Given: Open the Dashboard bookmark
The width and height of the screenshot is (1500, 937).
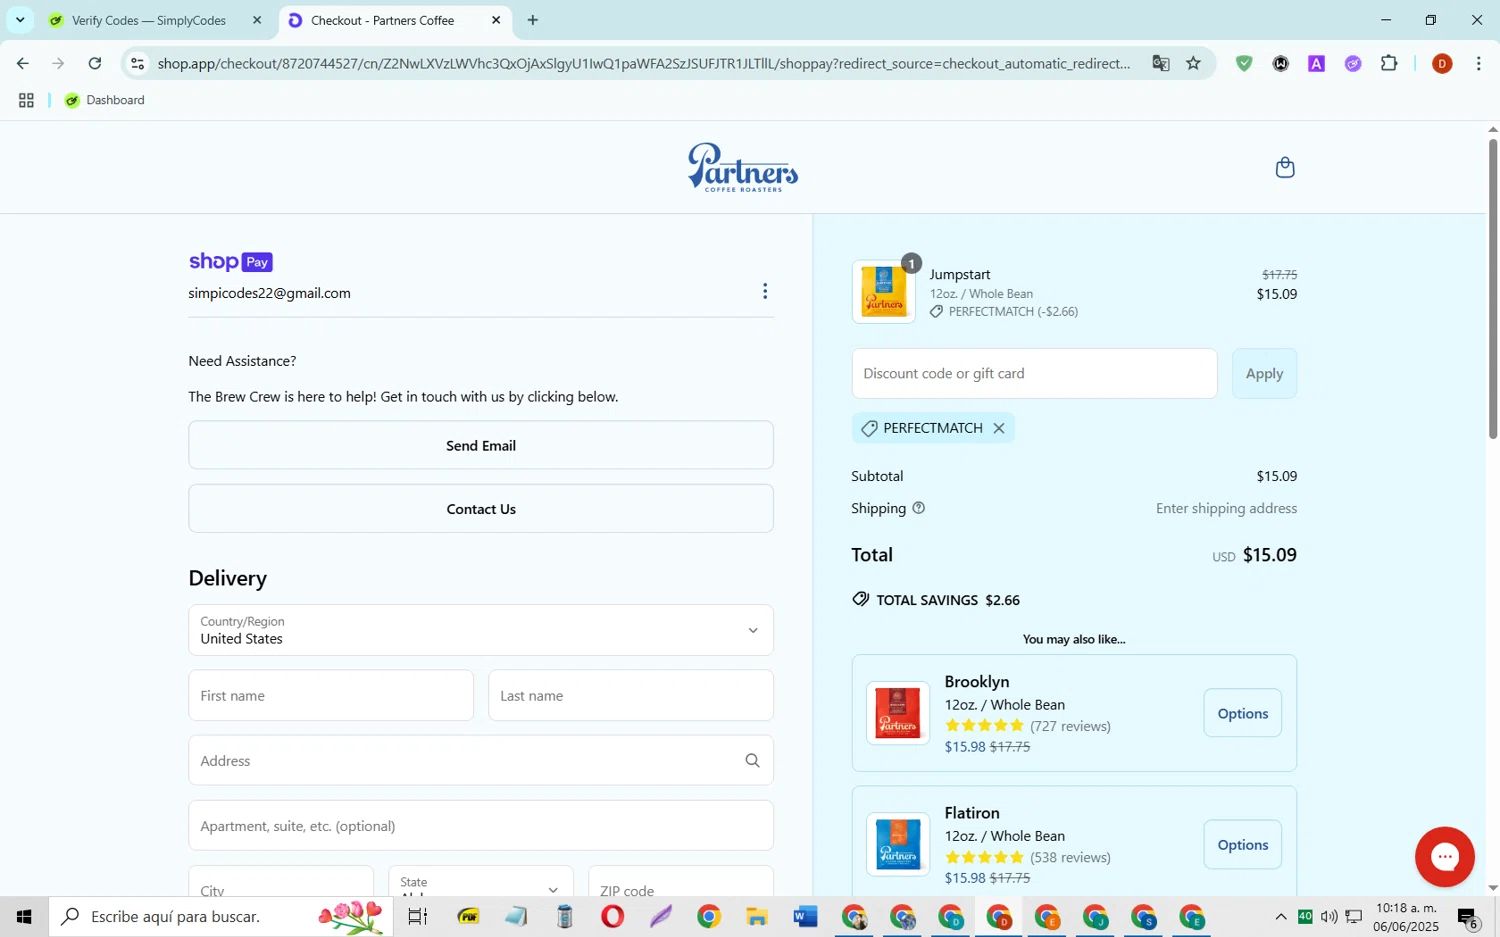Looking at the screenshot, I should 105,100.
